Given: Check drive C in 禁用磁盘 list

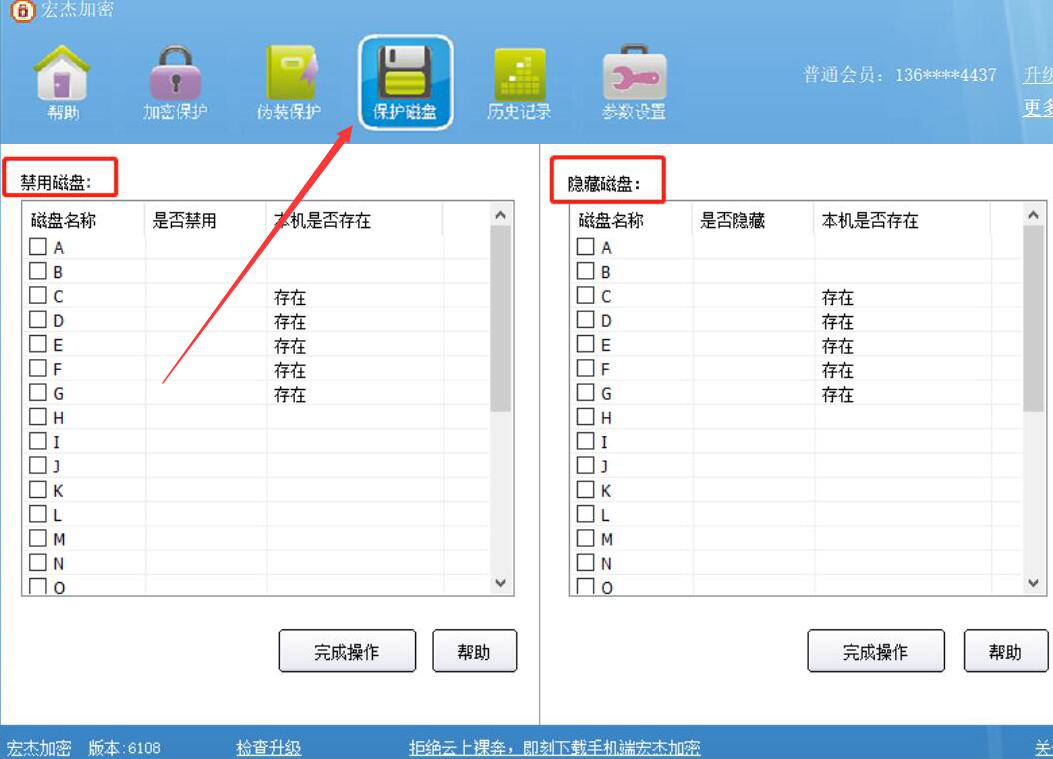Looking at the screenshot, I should click(38, 296).
